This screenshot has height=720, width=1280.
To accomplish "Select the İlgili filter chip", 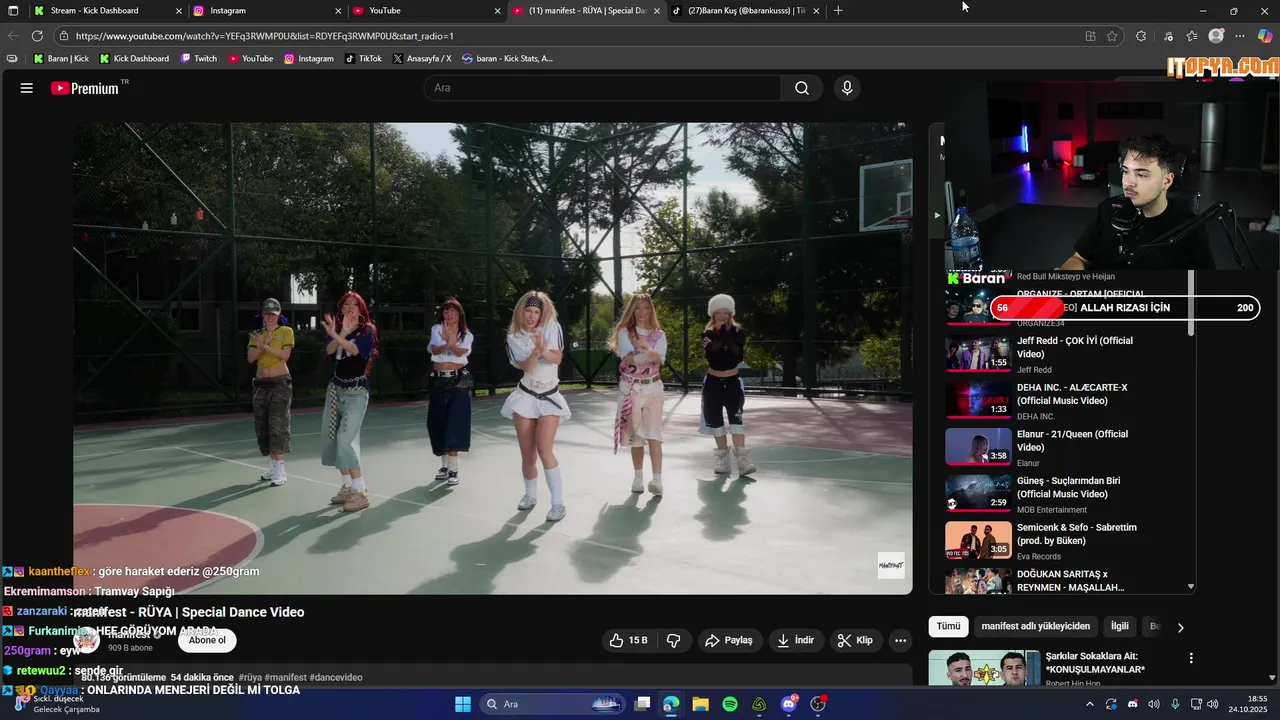I will (x=1120, y=626).
